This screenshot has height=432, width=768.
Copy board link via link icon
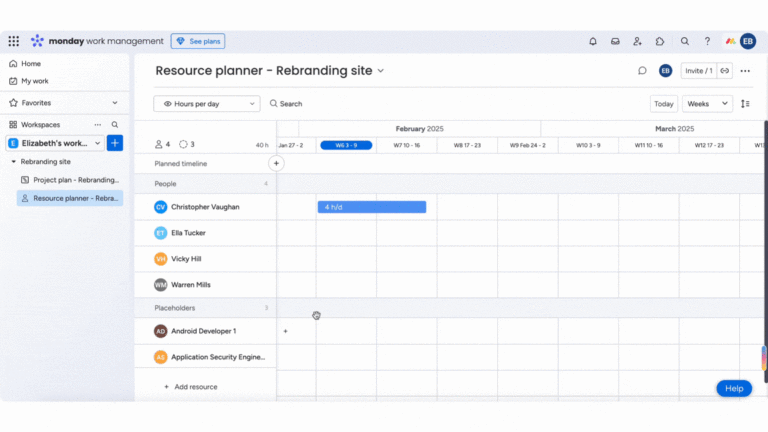pos(725,71)
